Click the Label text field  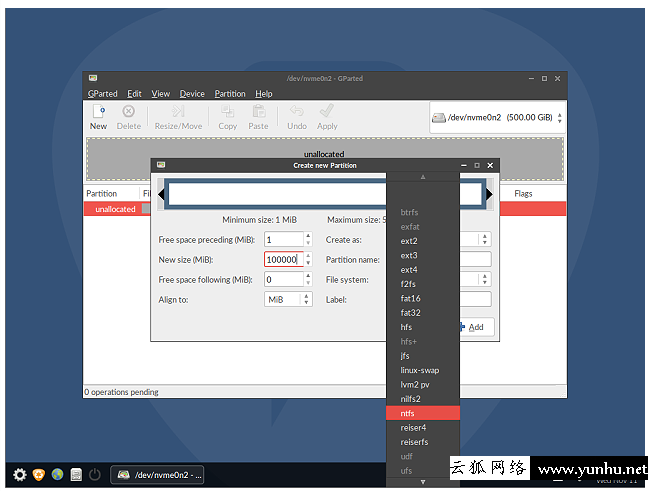pos(475,299)
